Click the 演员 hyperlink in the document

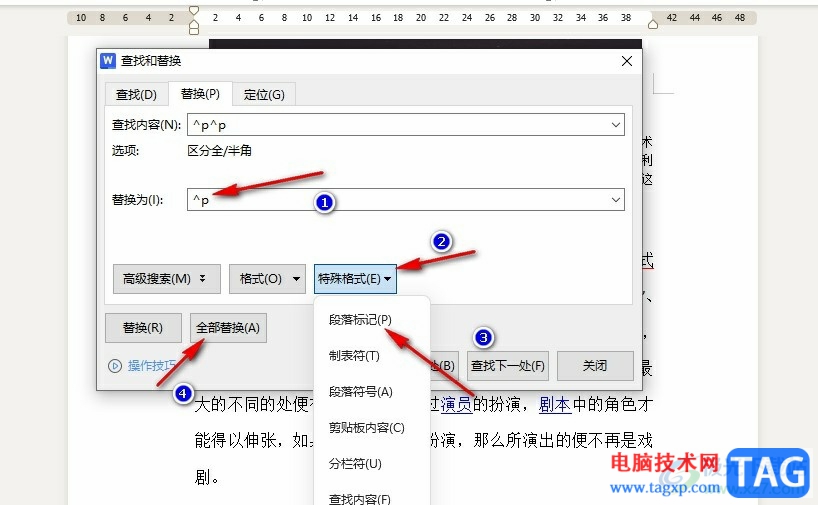[456, 404]
